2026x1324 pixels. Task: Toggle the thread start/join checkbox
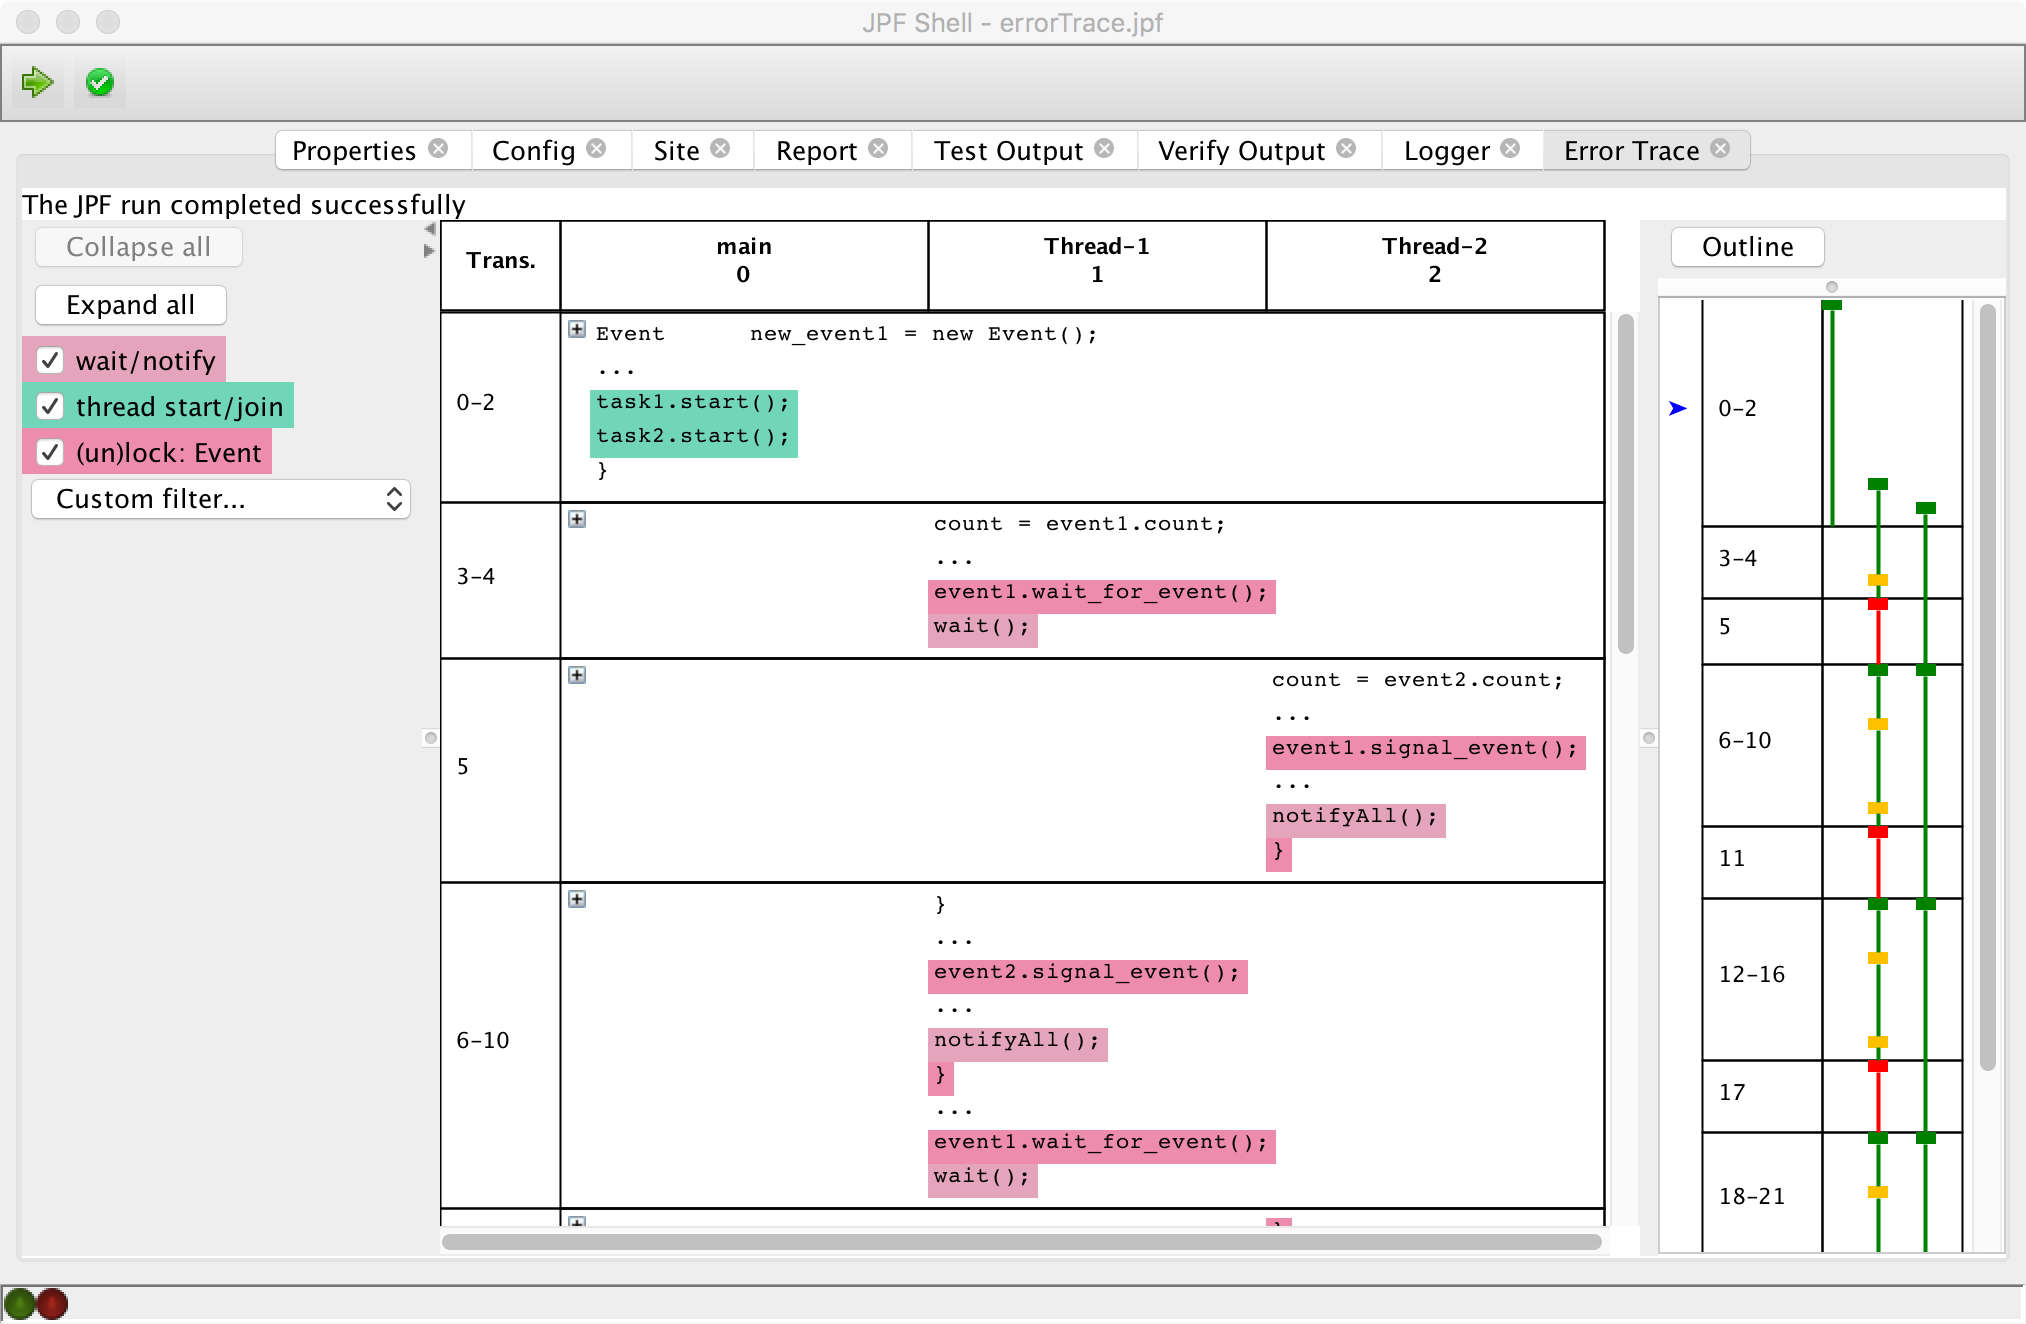pyautogui.click(x=50, y=406)
